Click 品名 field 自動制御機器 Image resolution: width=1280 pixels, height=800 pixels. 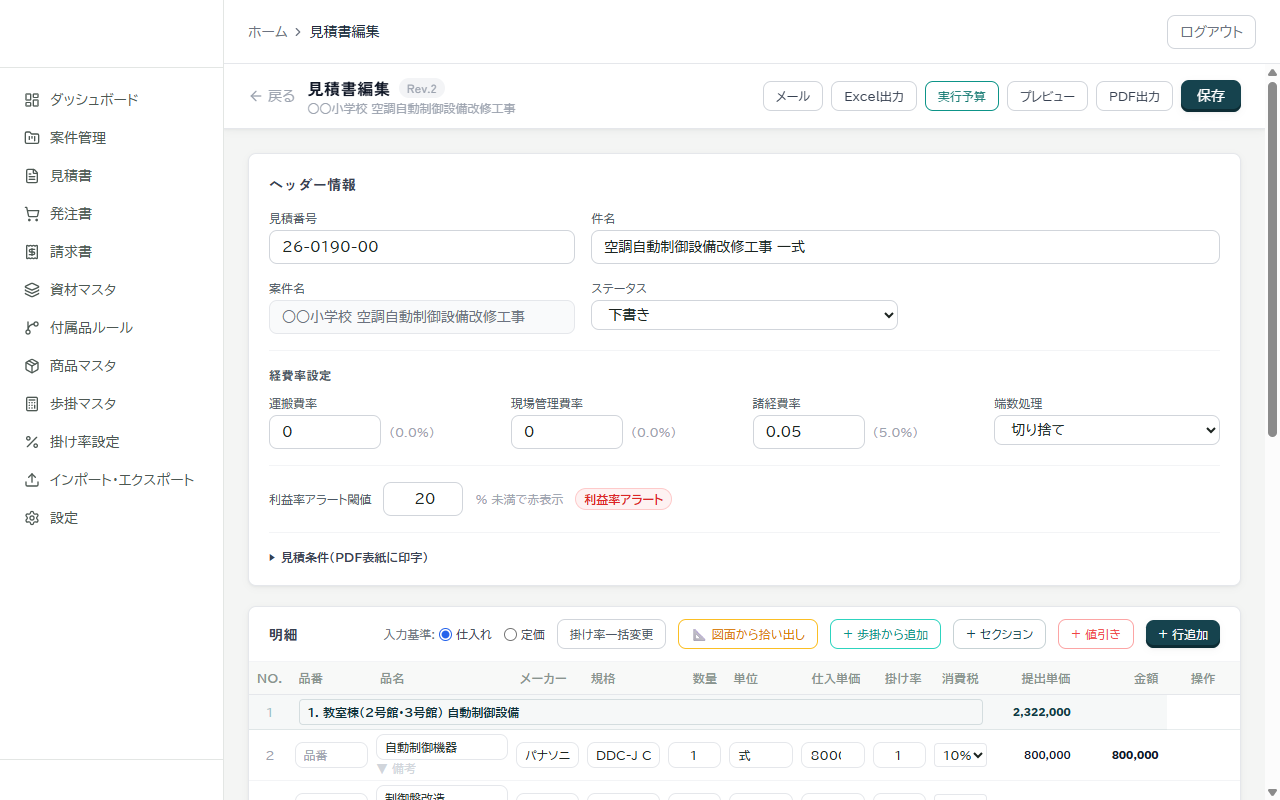(x=442, y=747)
